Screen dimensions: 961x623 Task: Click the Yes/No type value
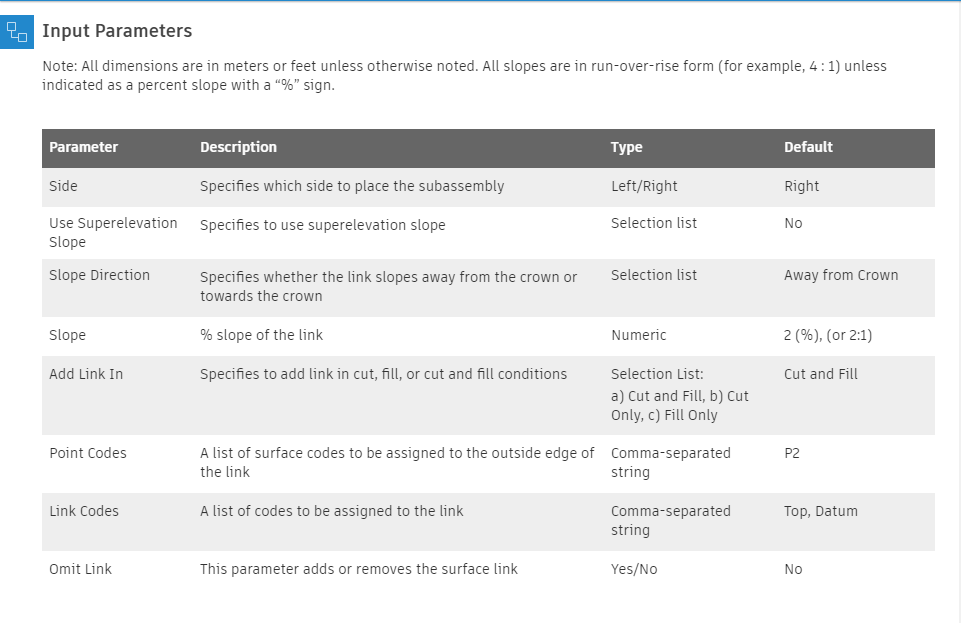[x=634, y=569]
